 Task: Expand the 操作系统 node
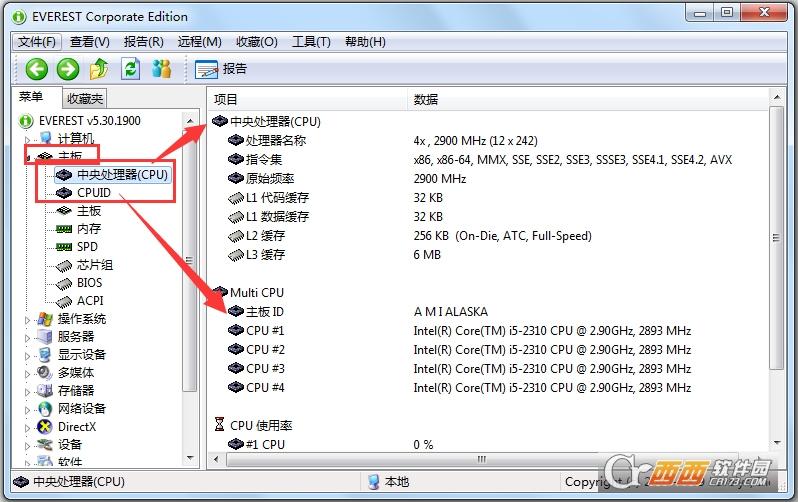[27, 320]
